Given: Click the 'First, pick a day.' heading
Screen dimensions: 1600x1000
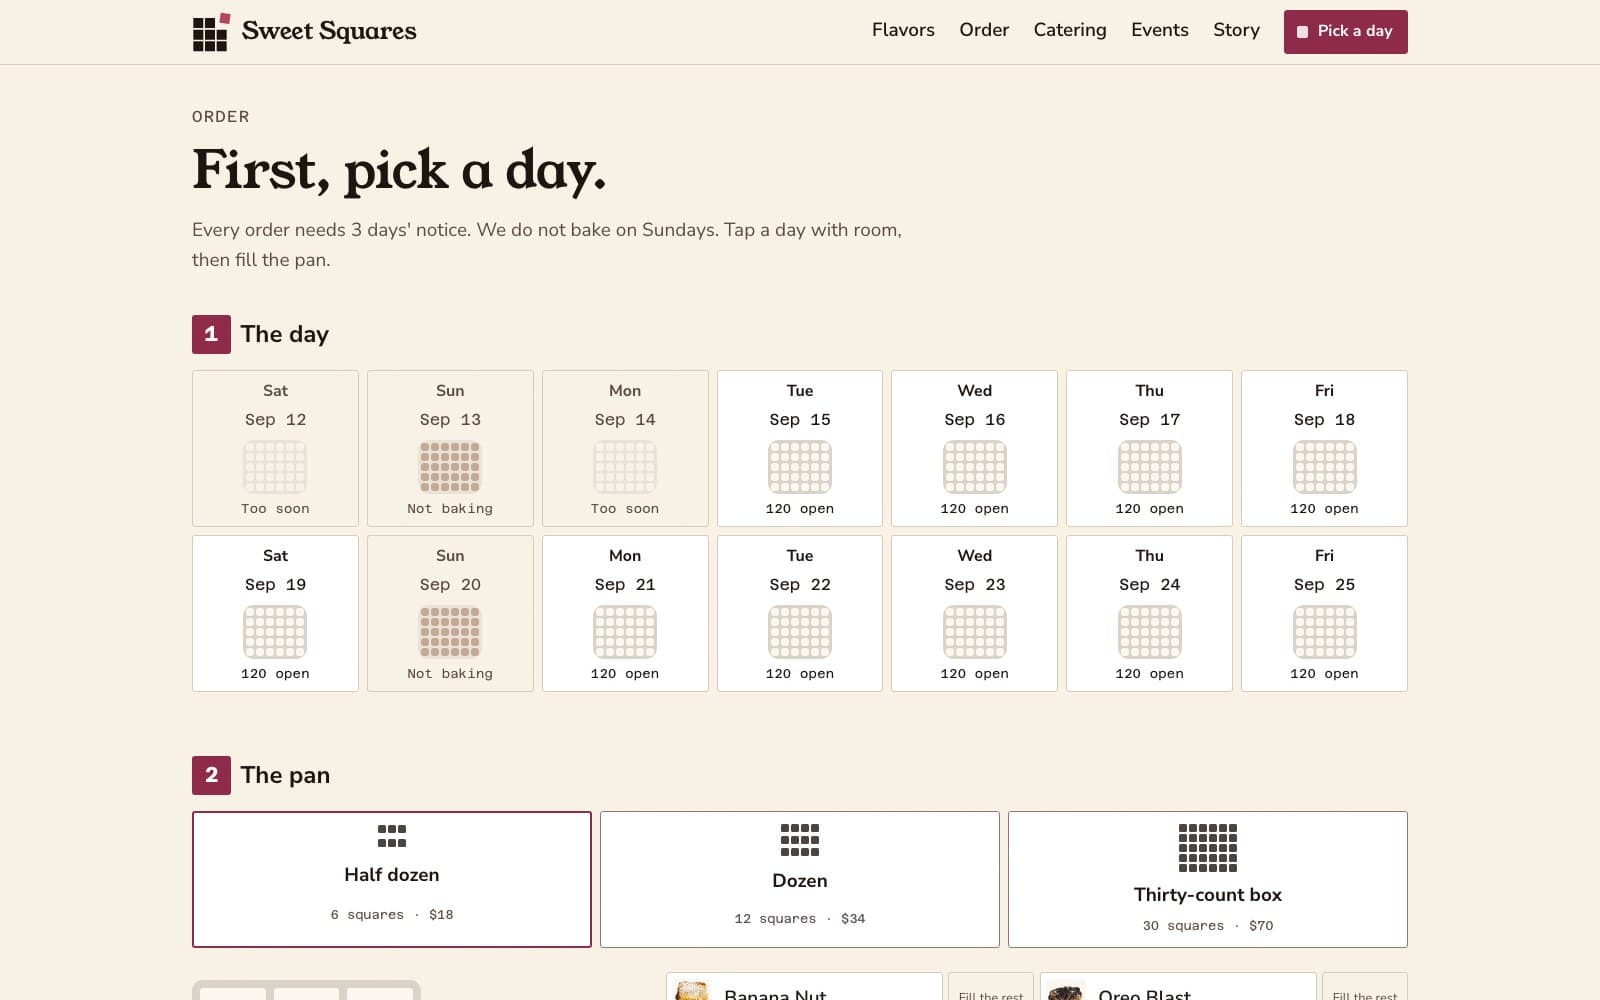Looking at the screenshot, I should (x=399, y=170).
